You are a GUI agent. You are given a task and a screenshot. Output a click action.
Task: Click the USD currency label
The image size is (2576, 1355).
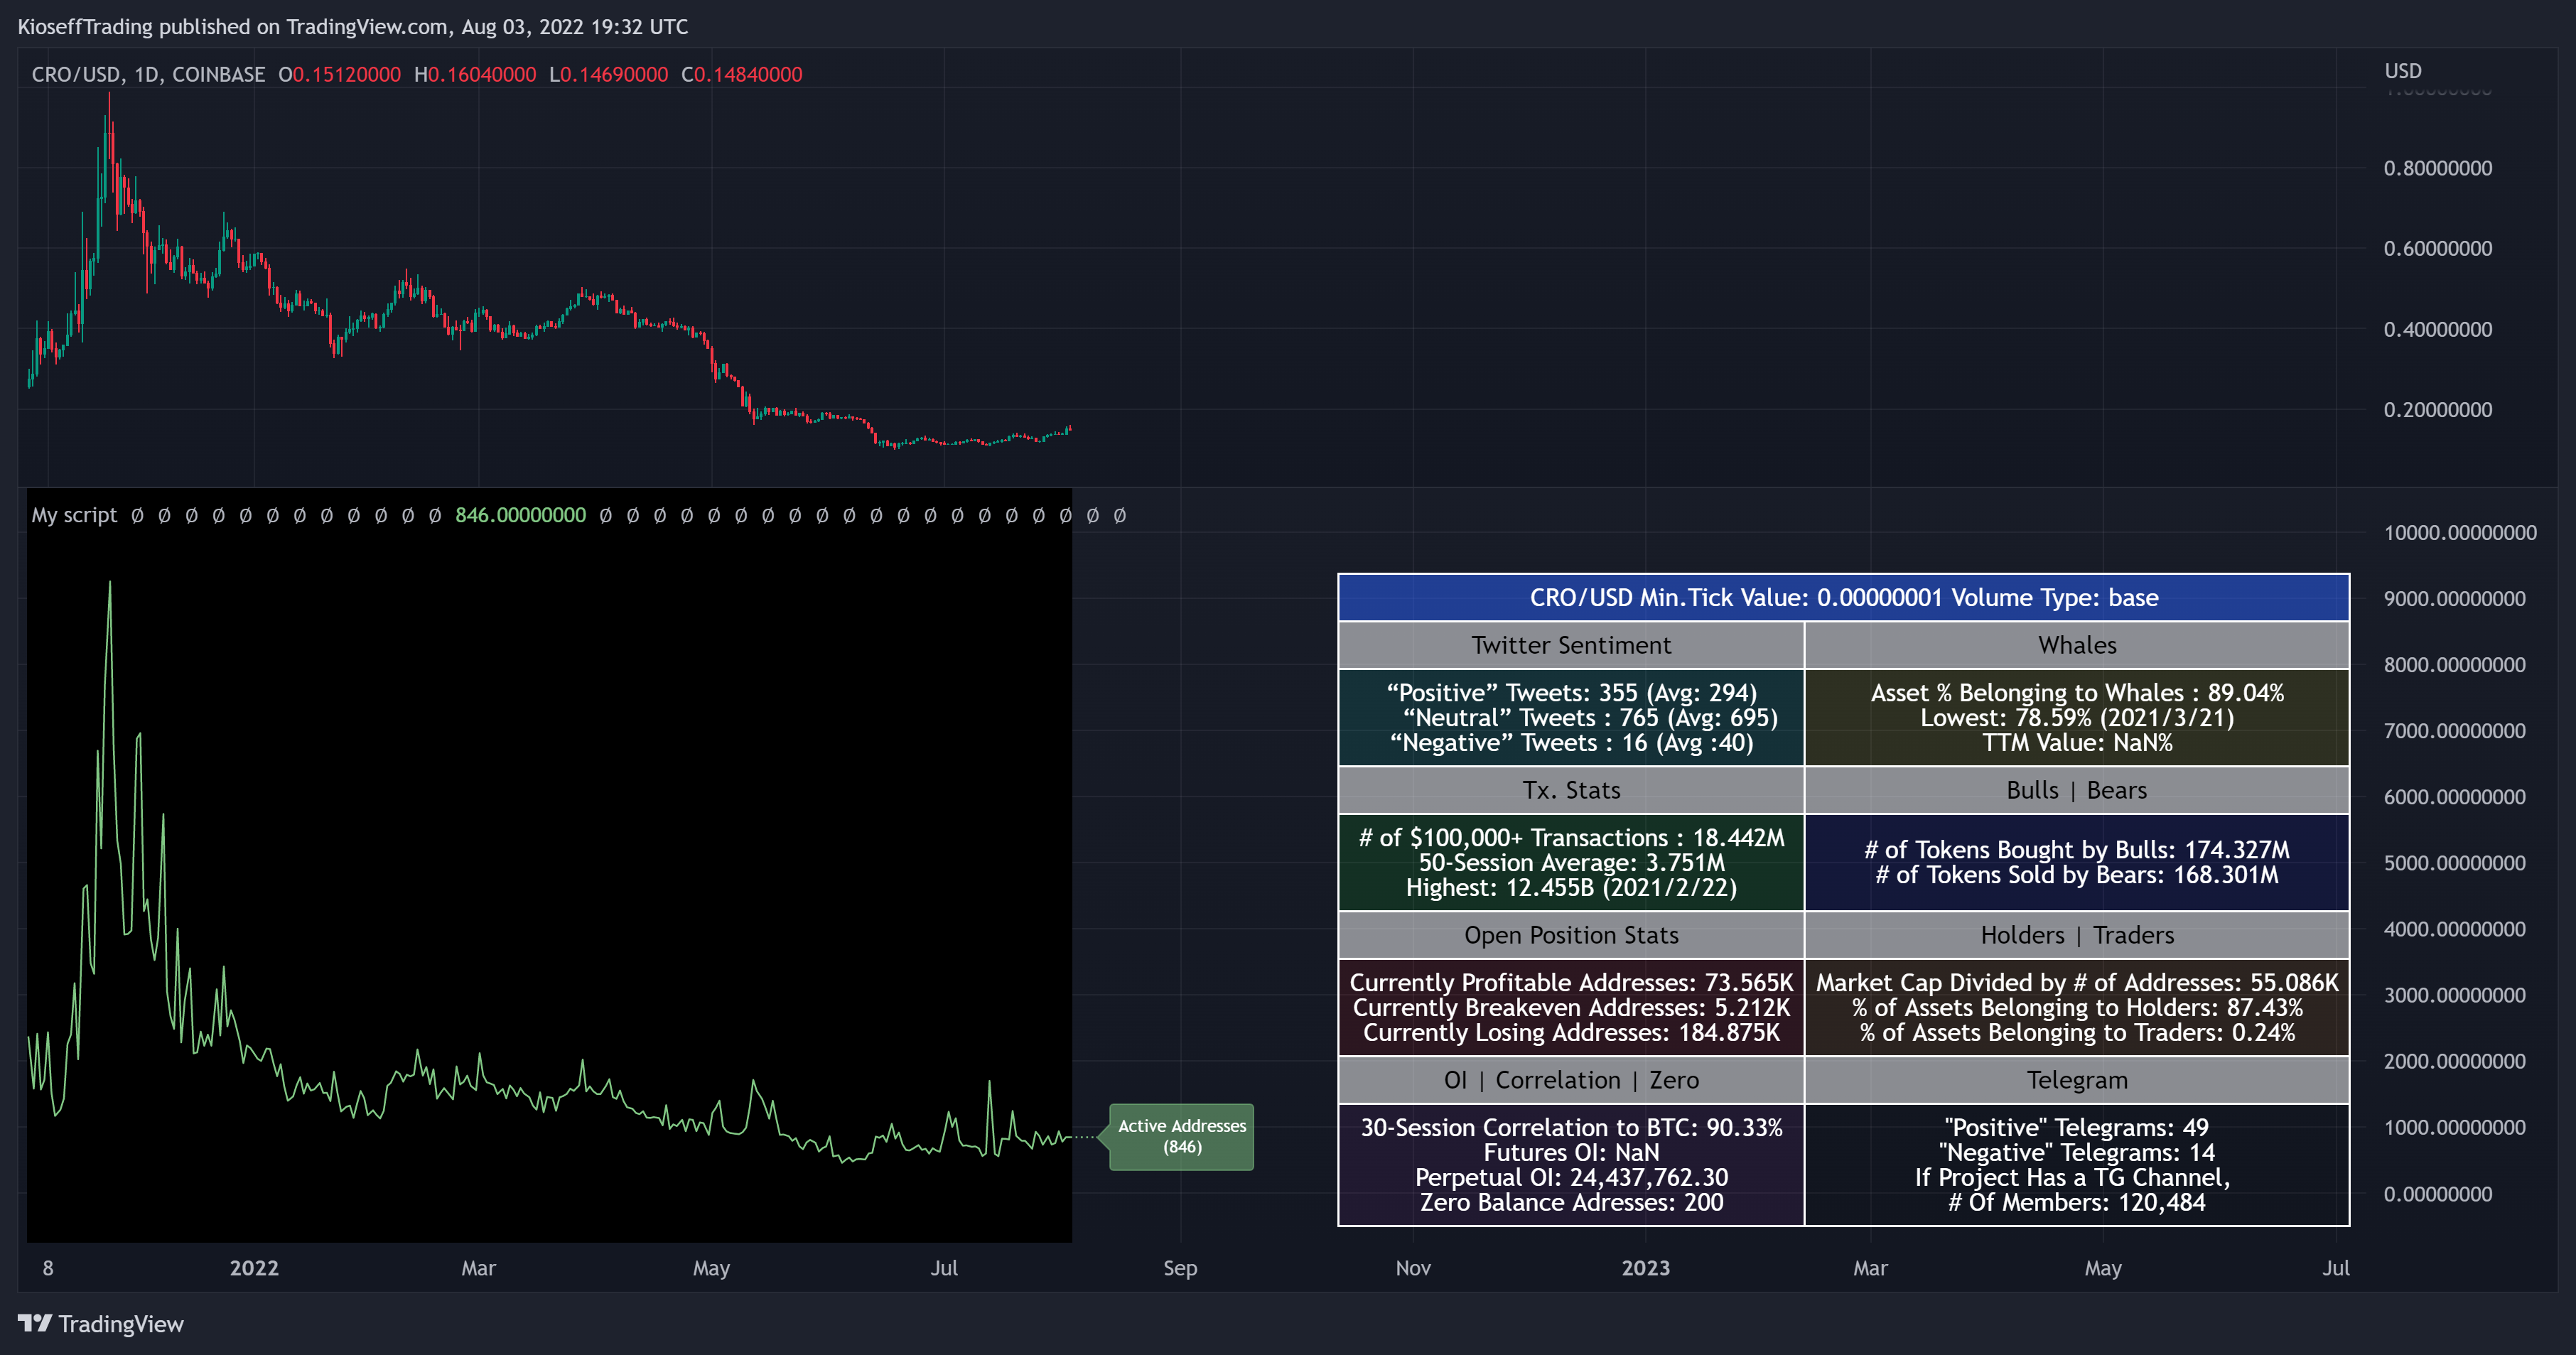point(2402,71)
